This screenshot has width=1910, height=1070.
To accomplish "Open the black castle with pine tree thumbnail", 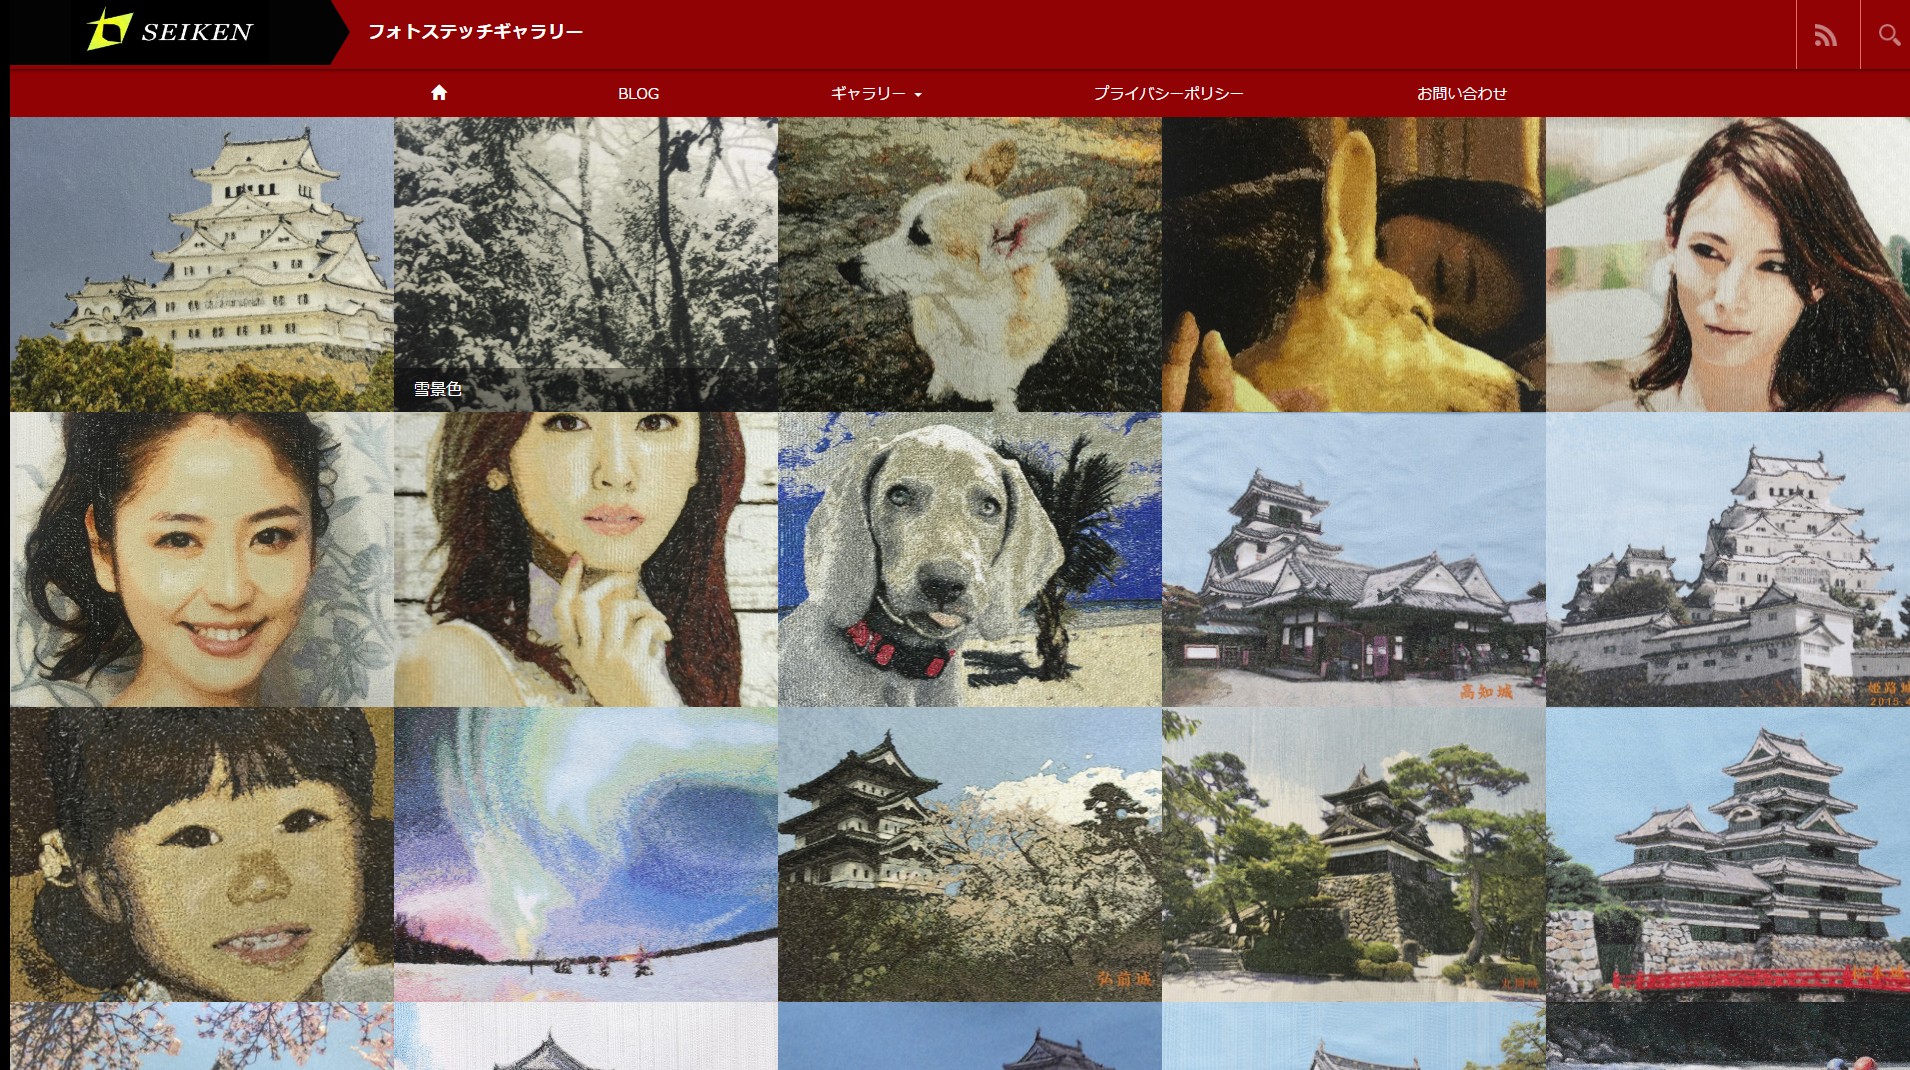I will point(1354,854).
